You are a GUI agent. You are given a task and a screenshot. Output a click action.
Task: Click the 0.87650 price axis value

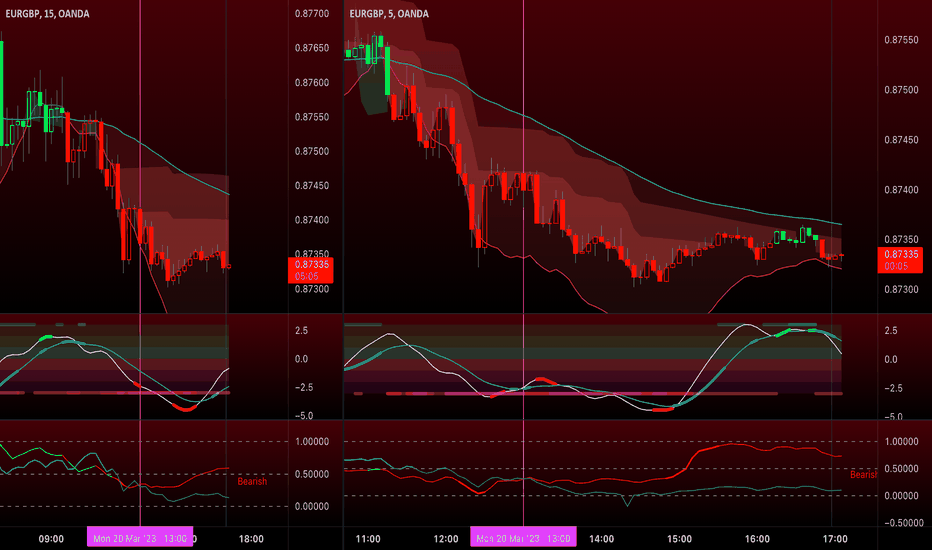point(311,48)
